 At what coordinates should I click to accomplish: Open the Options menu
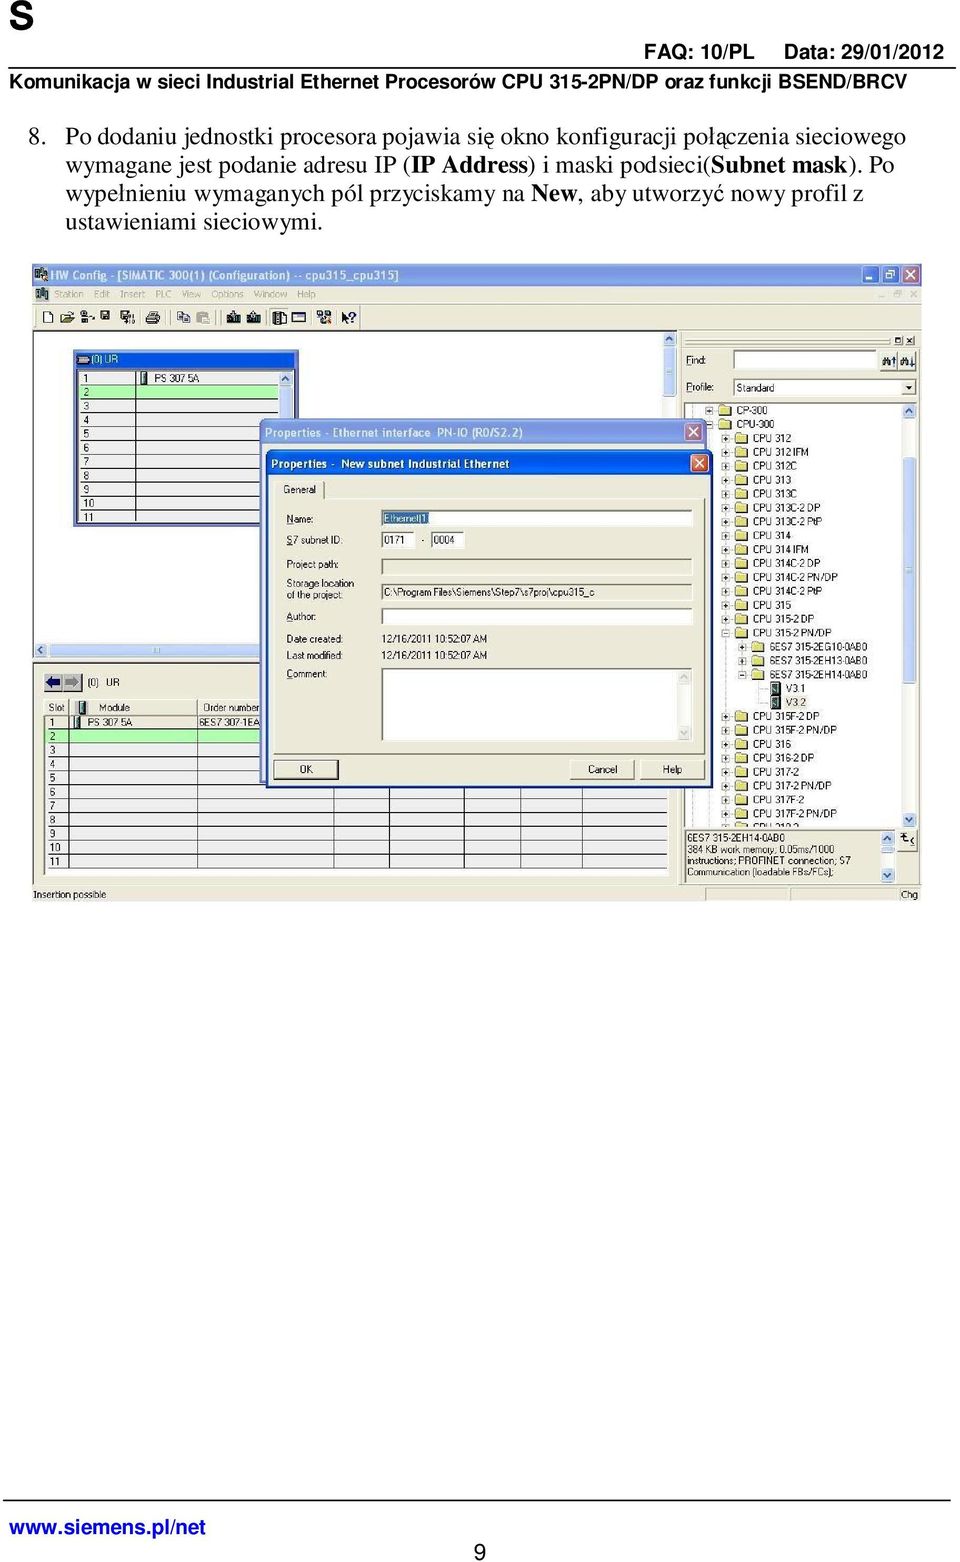pos(227,294)
